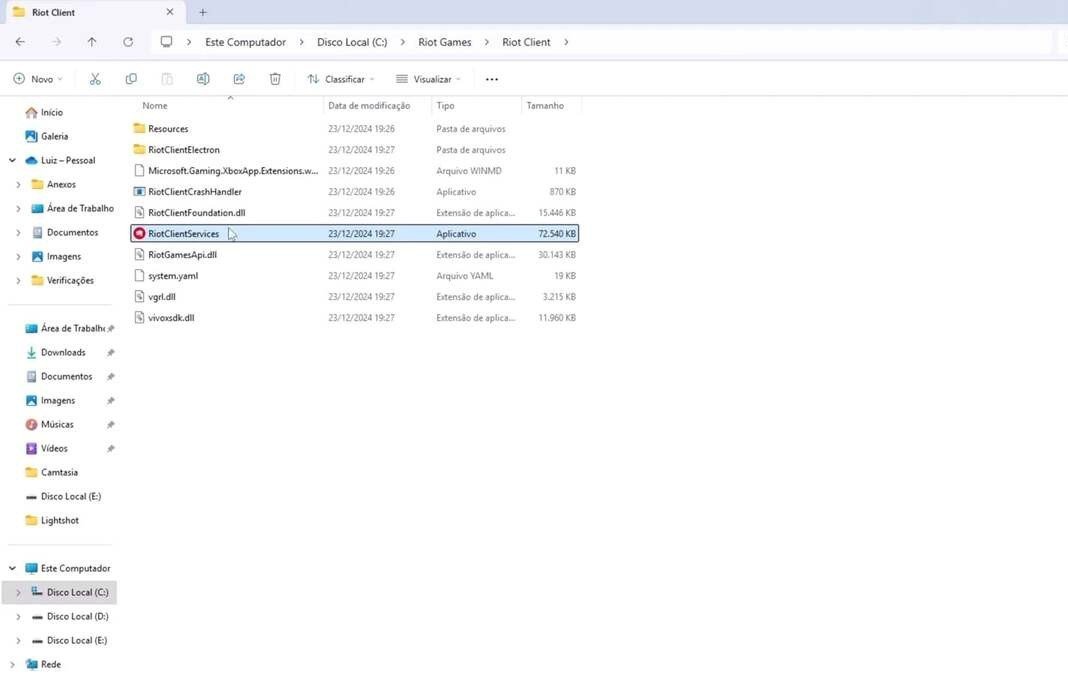Refresh the current folder view
Screen dimensions: 1068x700
coord(128,42)
